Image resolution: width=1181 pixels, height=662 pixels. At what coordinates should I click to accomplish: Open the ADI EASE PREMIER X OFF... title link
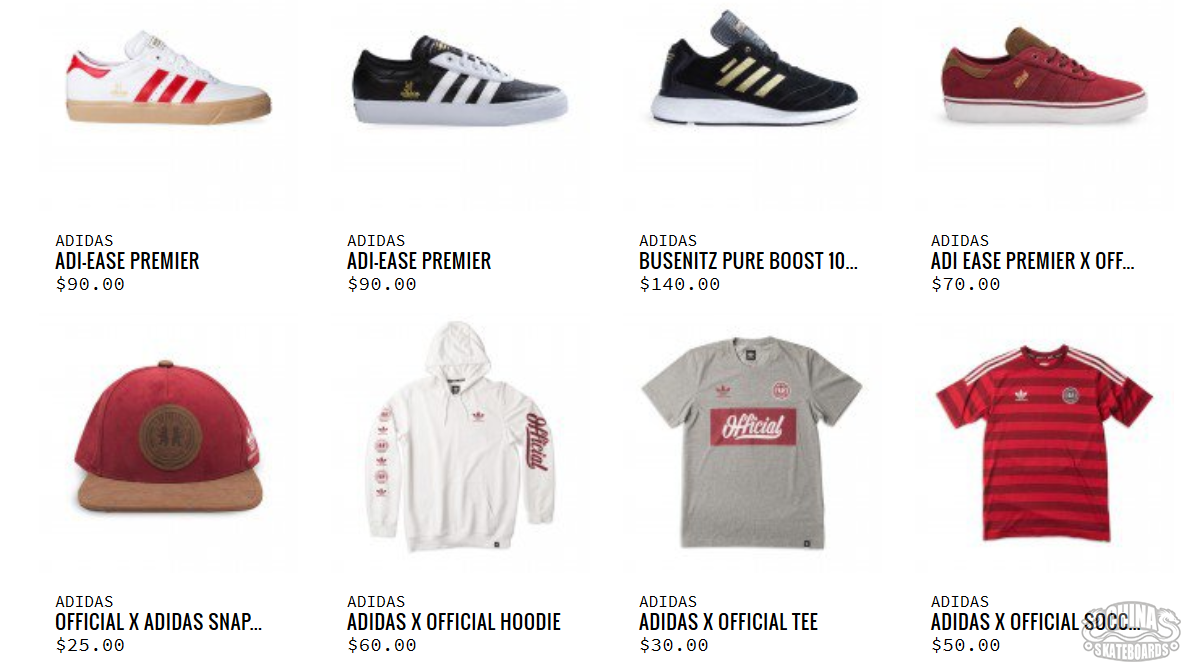click(x=1033, y=261)
